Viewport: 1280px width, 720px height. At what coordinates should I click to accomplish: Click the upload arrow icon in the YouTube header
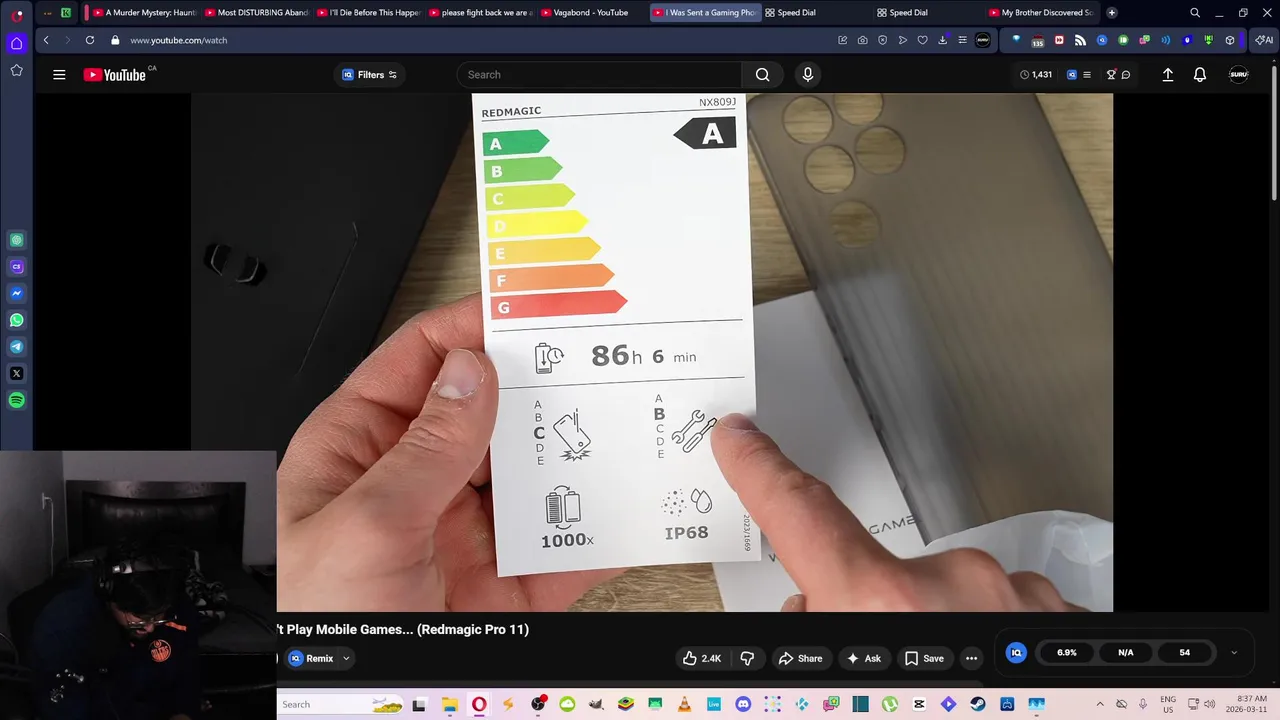[x=1167, y=75]
